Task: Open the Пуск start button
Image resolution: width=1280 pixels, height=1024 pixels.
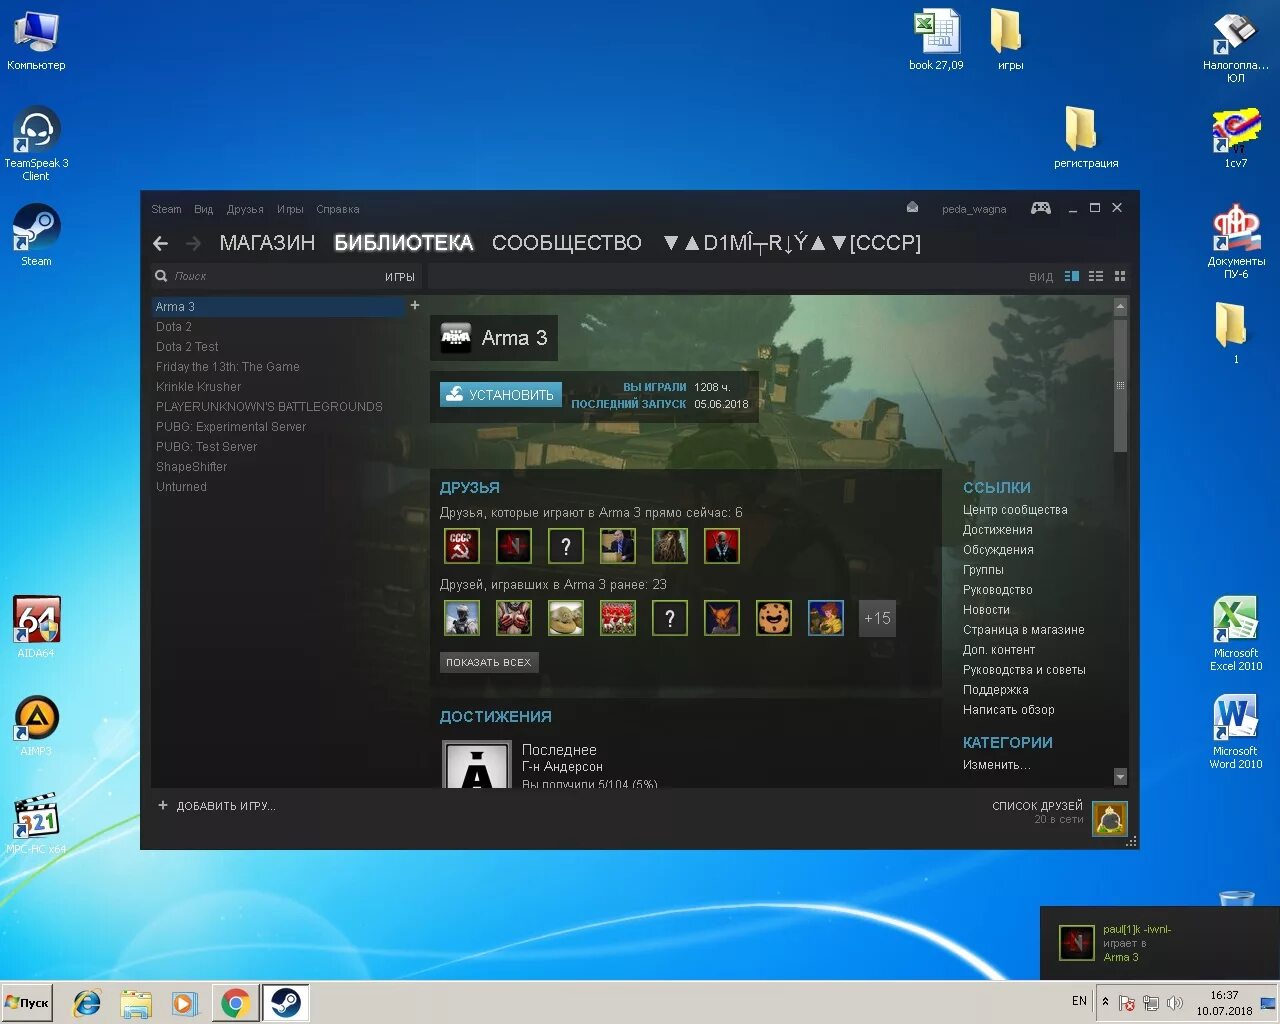Action: point(28,1003)
